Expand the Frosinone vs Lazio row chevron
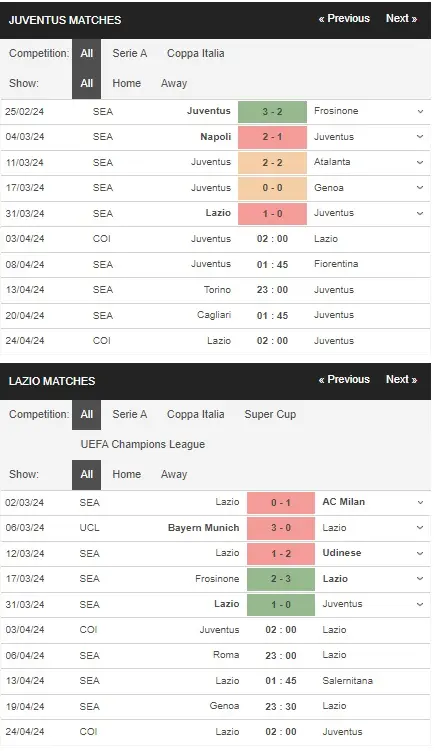Screen dimensions: 435x751 (420, 579)
